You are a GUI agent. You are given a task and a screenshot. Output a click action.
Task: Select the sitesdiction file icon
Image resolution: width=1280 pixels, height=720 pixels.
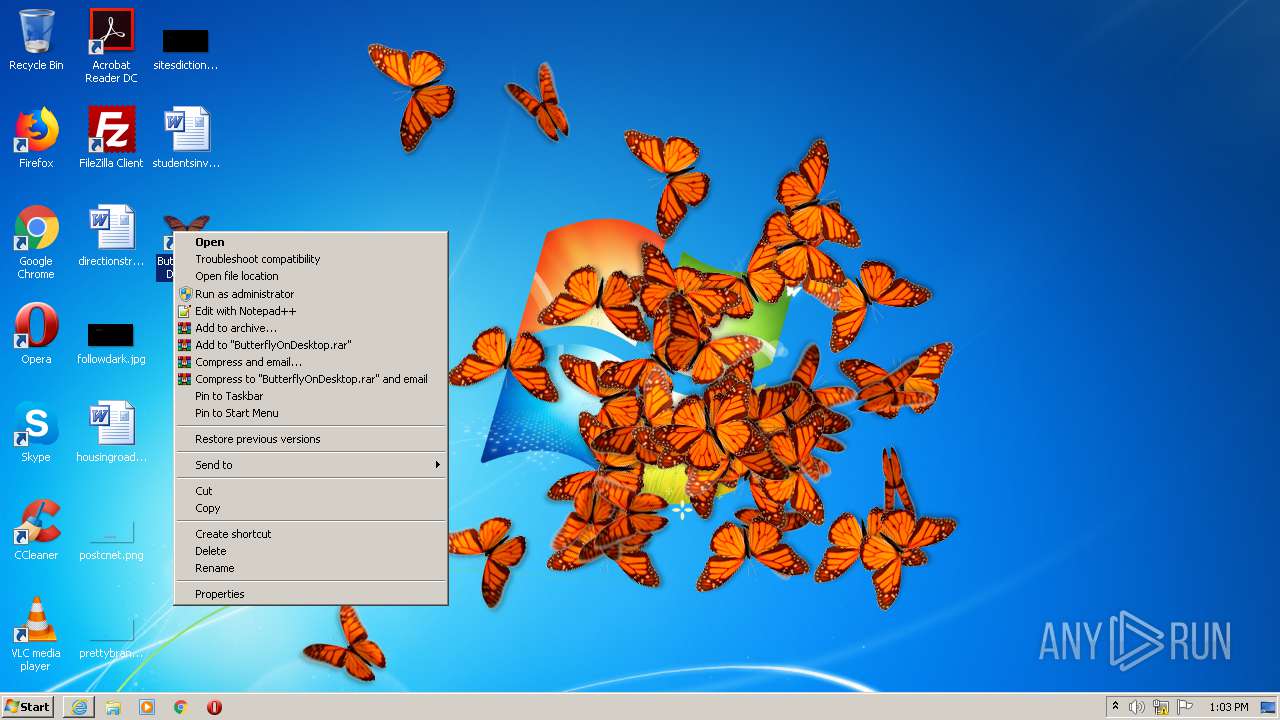pos(185,48)
